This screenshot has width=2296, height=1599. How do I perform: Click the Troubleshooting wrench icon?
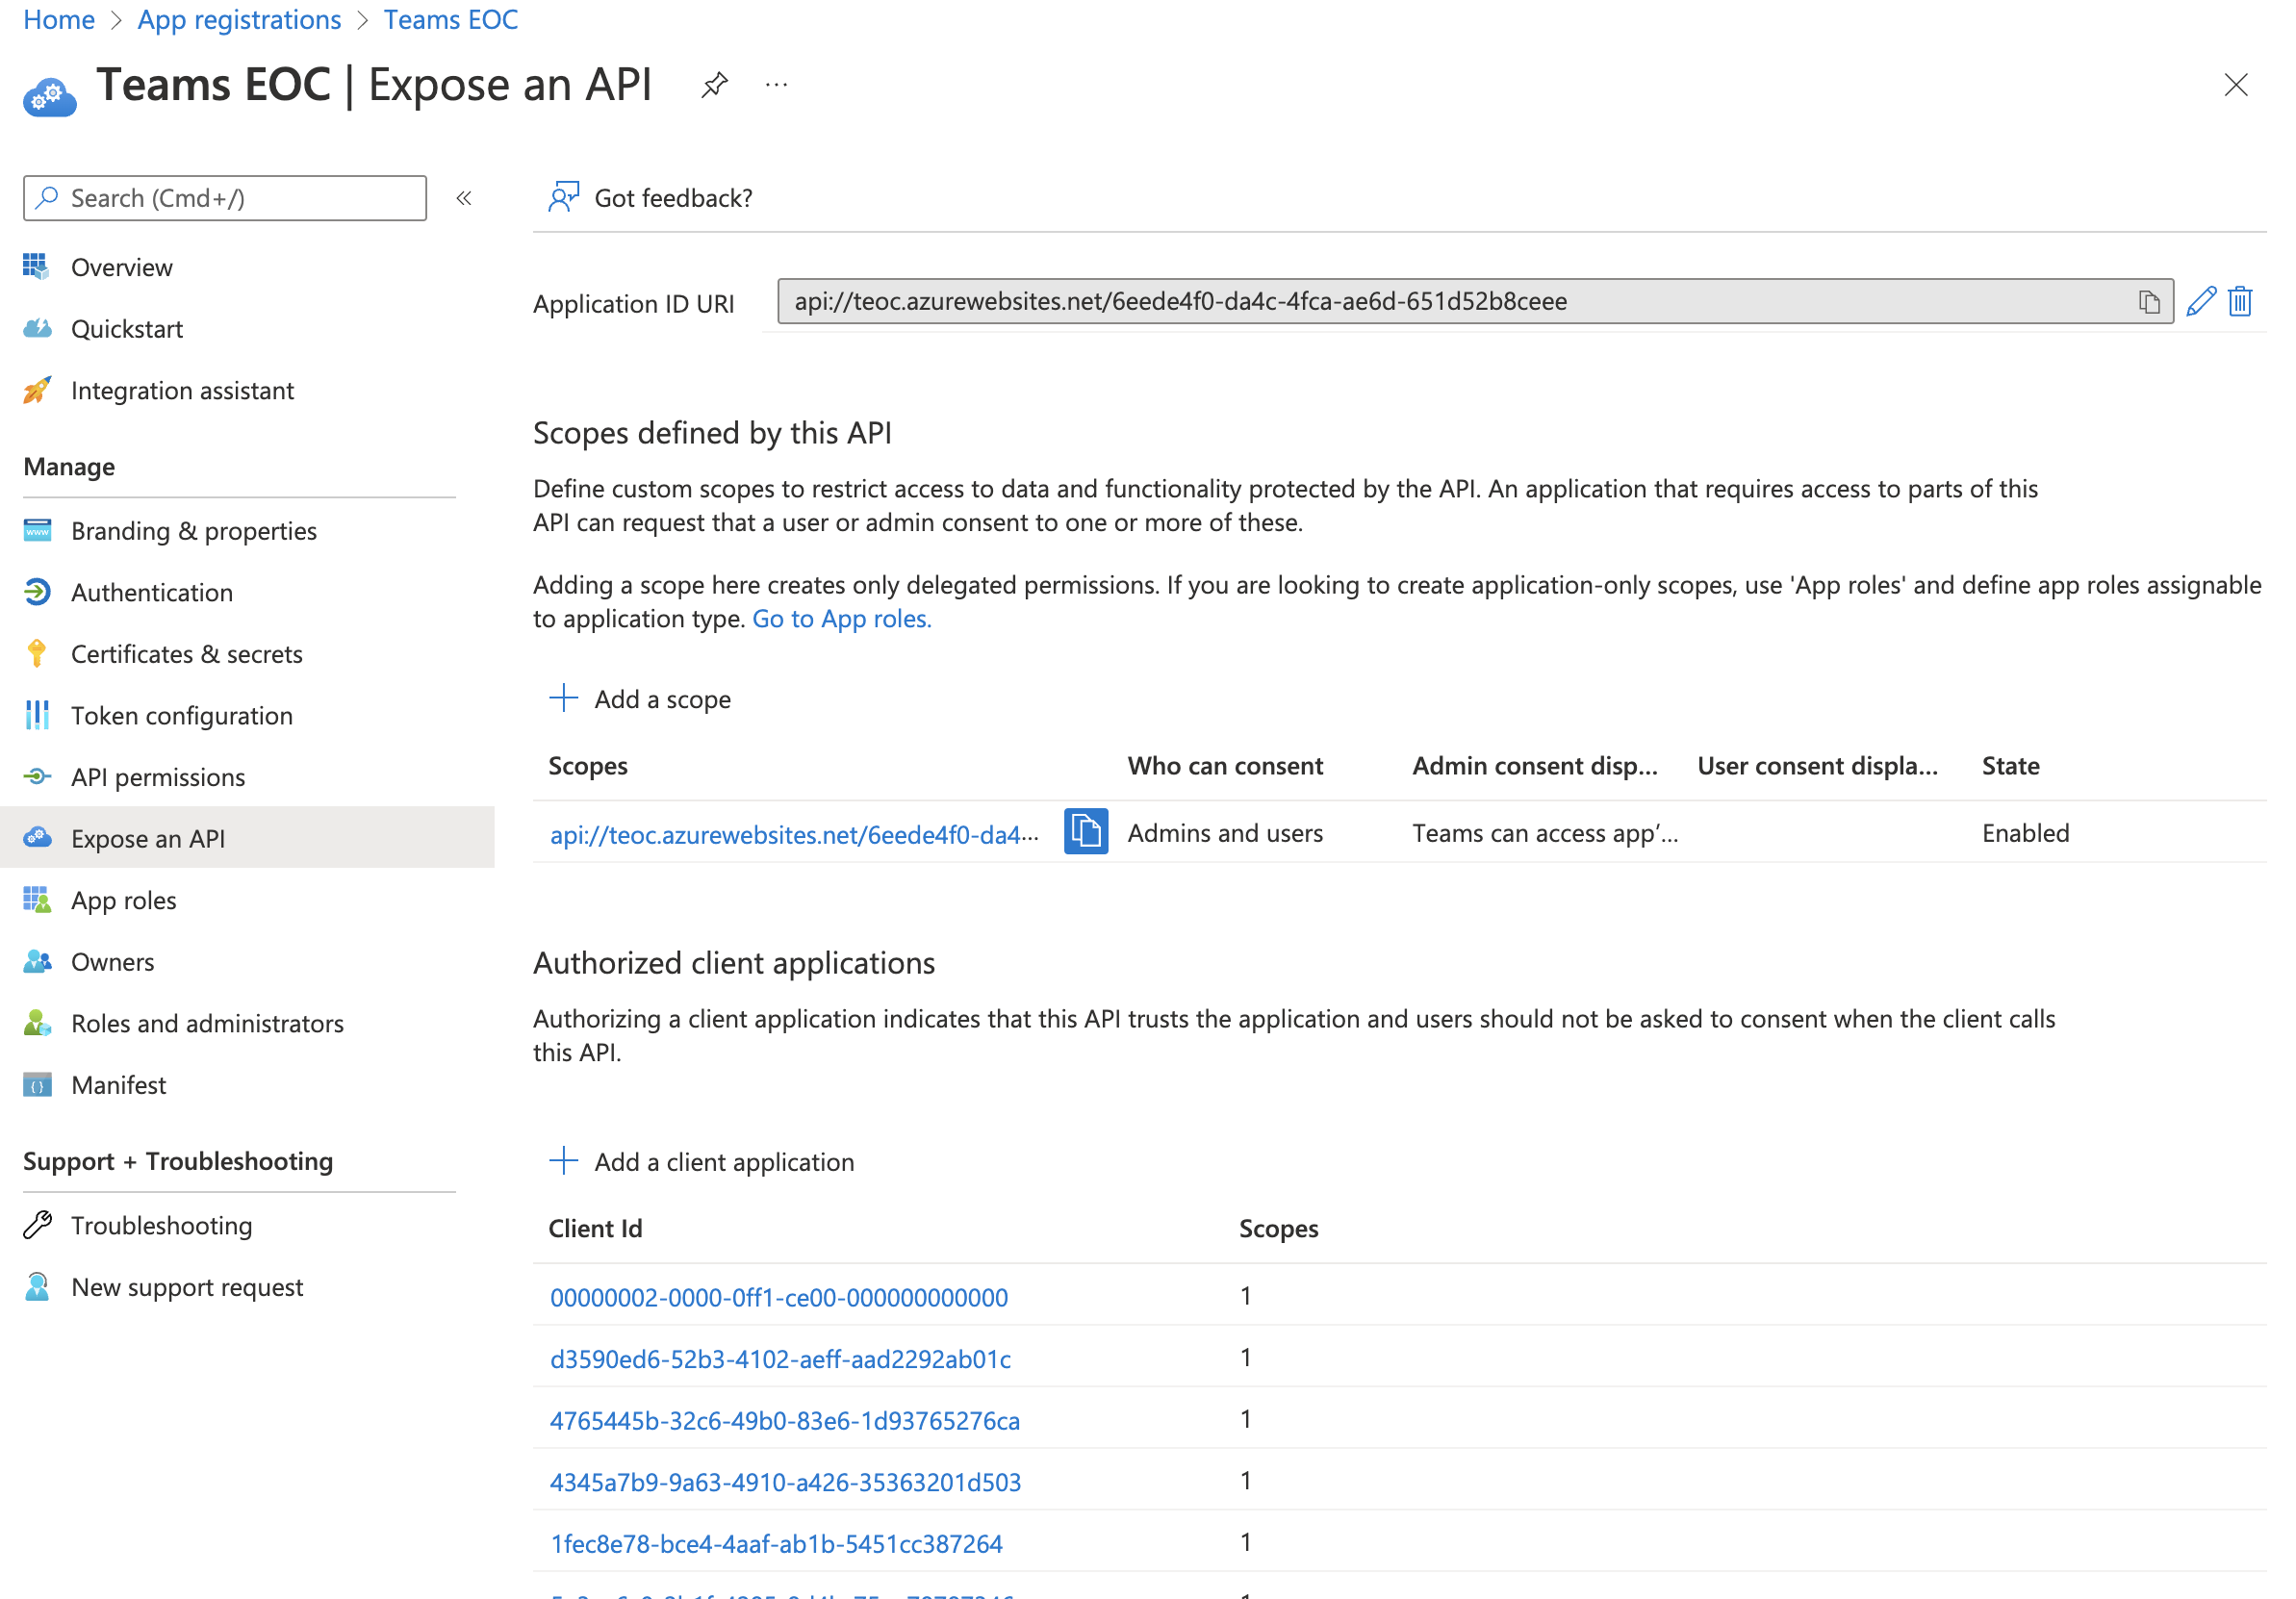[37, 1225]
